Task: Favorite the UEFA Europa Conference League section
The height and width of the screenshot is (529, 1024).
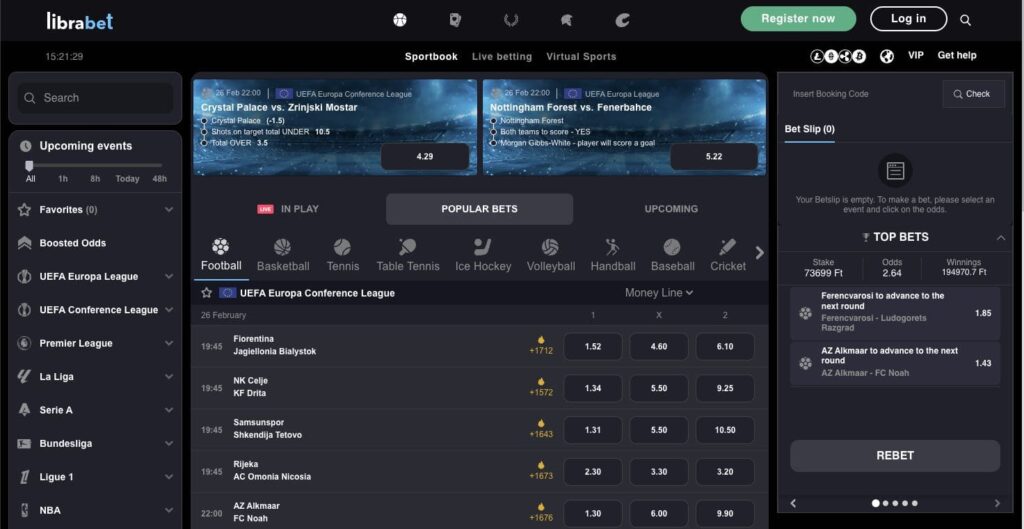Action: click(x=206, y=293)
